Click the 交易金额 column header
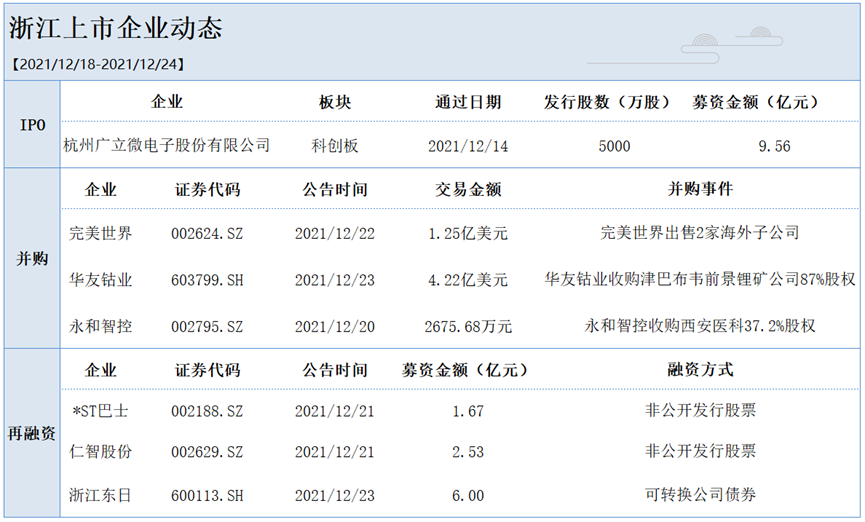Screen dimensions: 865x522 point(468,190)
